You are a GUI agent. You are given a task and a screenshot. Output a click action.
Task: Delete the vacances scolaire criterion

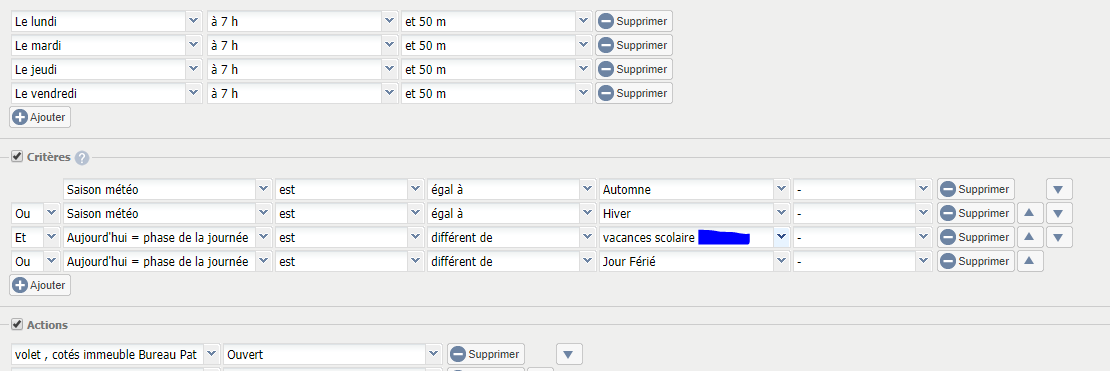[976, 237]
